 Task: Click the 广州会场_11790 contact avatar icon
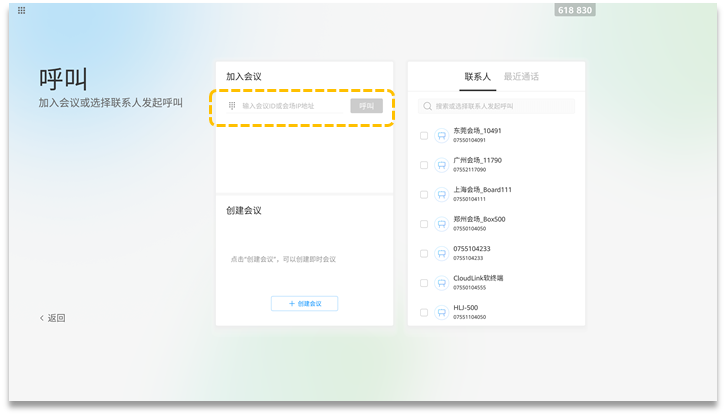(441, 164)
